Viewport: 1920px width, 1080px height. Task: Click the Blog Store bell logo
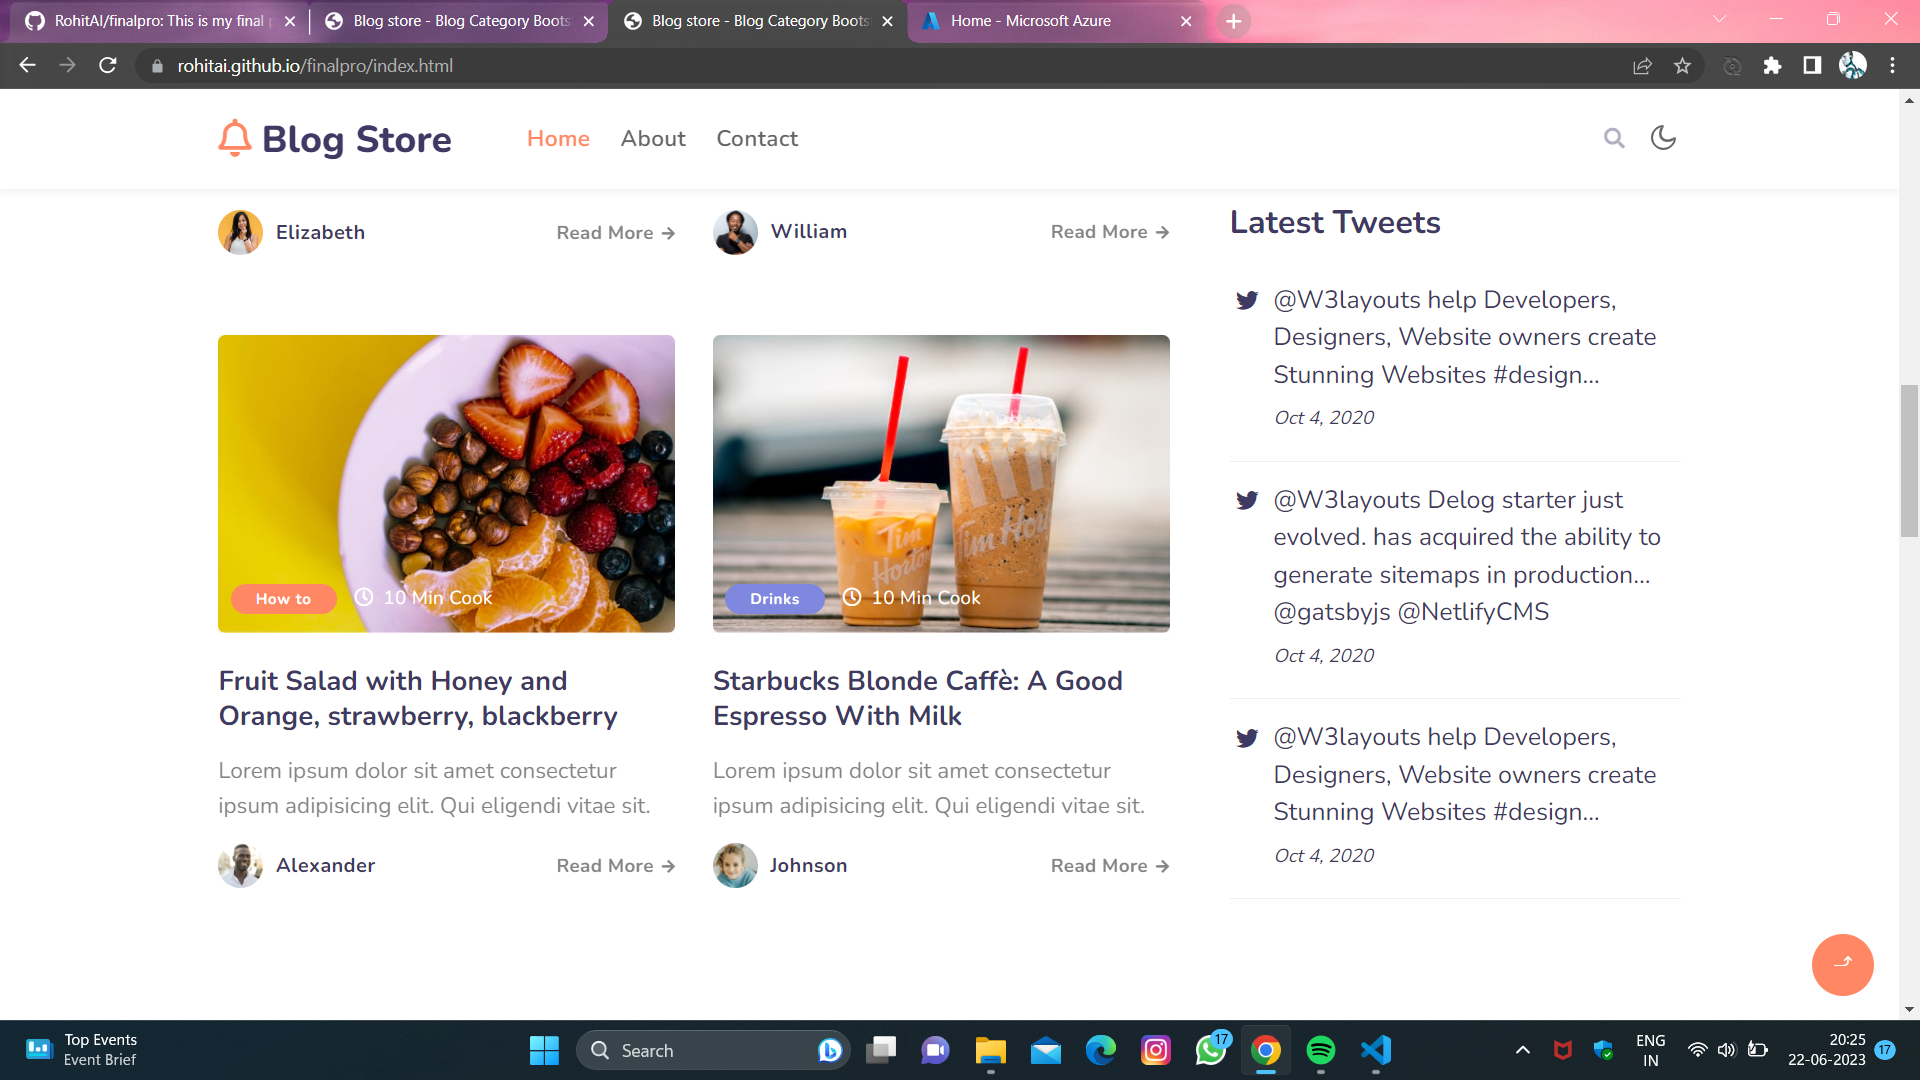(x=233, y=138)
